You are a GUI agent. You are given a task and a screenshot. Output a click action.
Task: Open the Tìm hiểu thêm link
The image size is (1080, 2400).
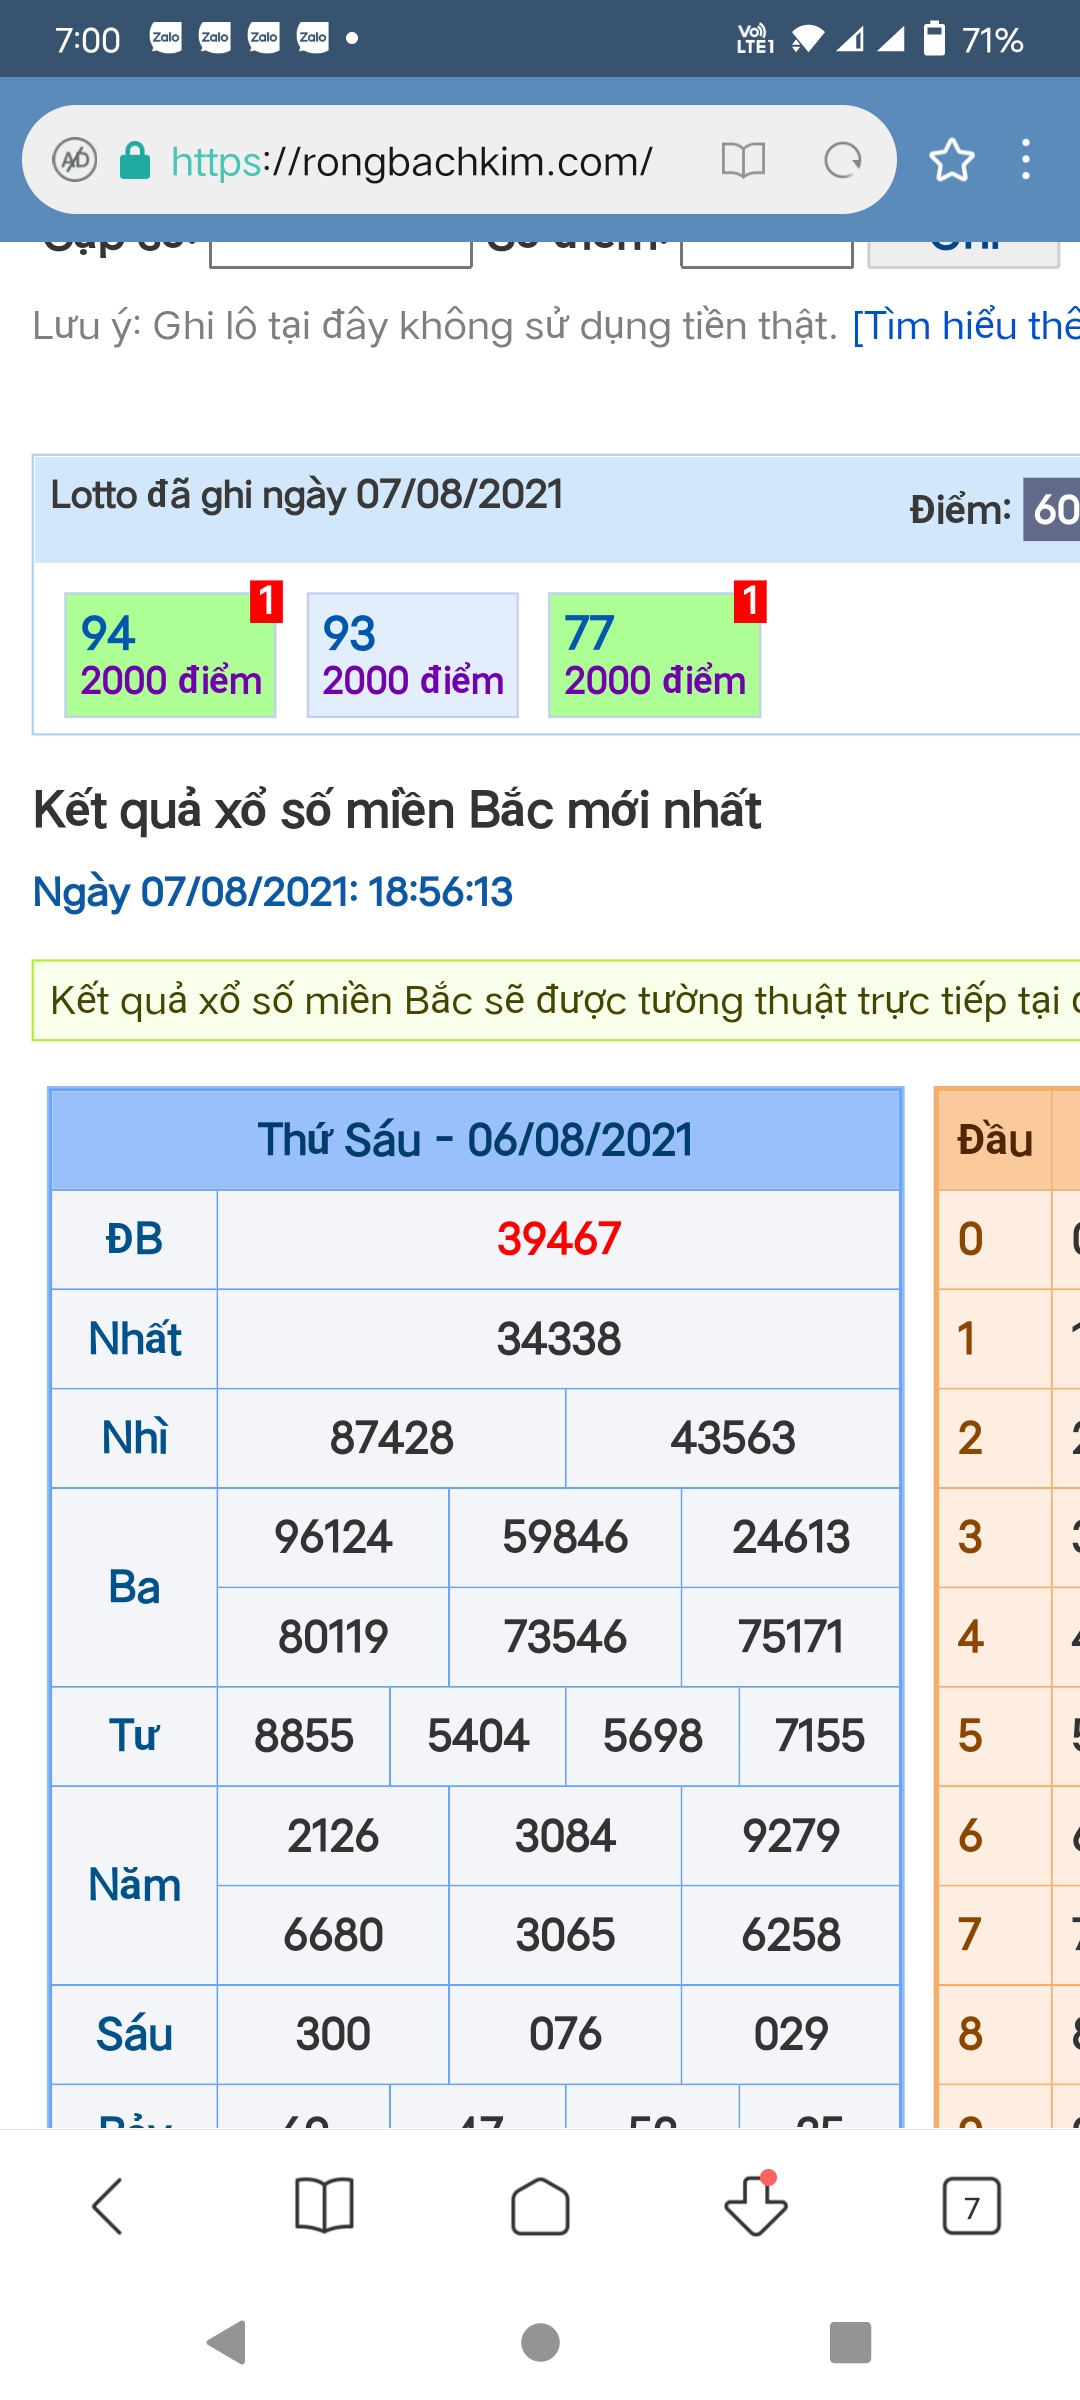pos(964,326)
